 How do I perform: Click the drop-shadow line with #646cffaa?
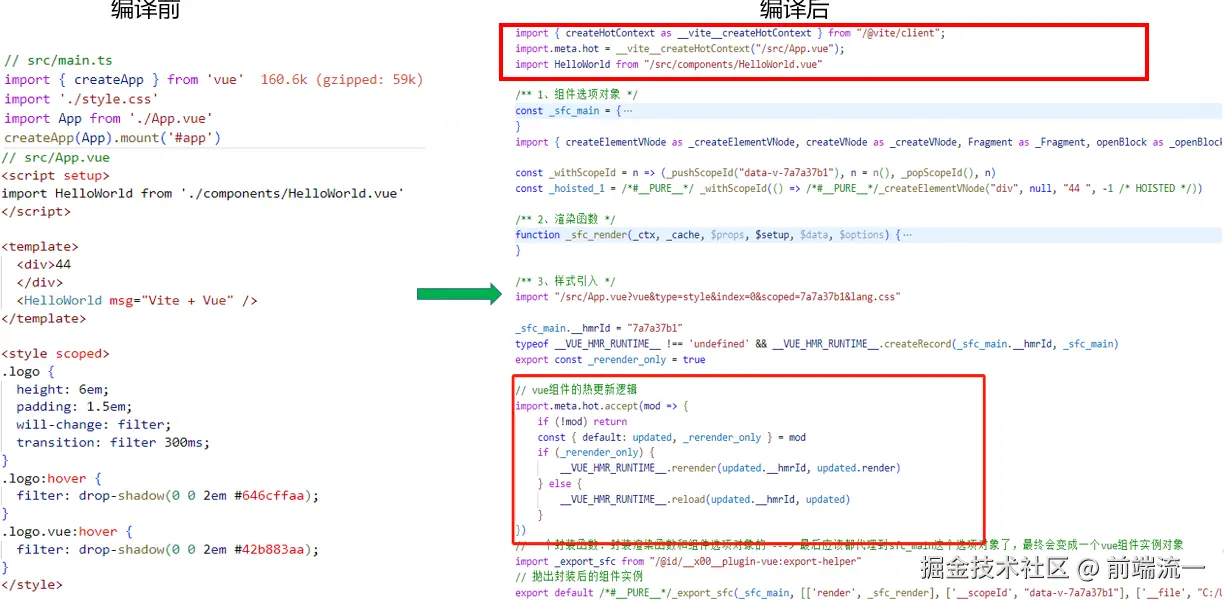point(168,496)
